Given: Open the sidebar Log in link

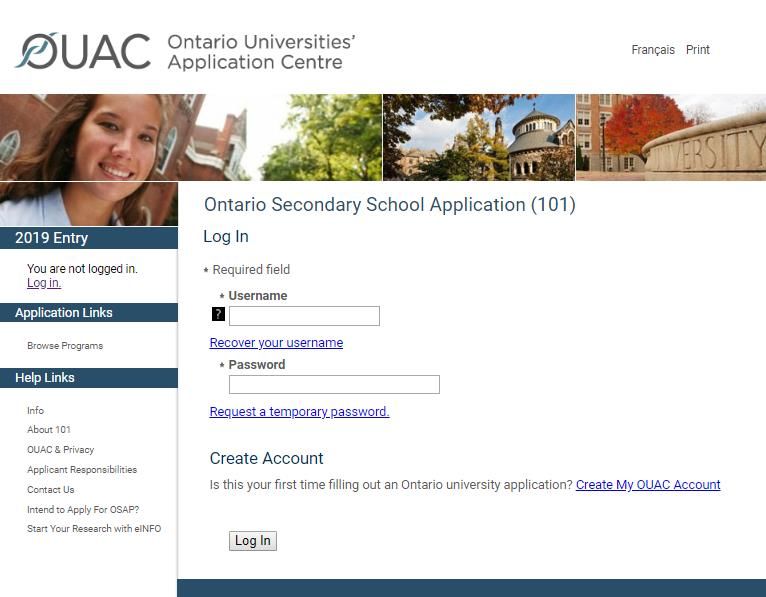Looking at the screenshot, I should click(x=44, y=283).
